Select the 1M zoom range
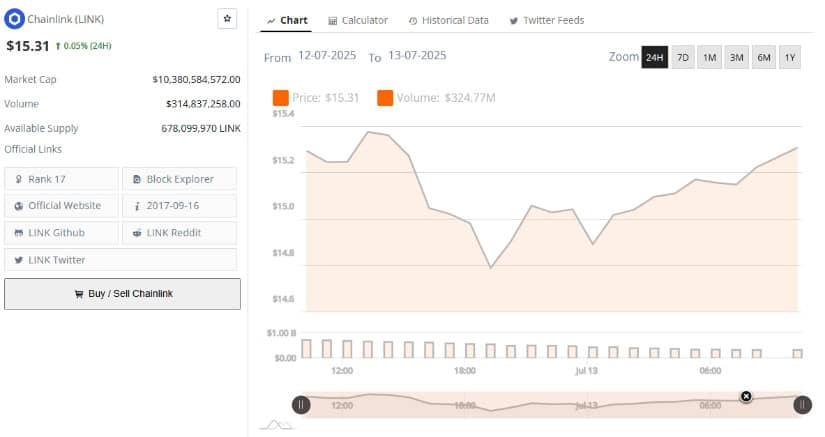The image size is (825, 437). click(710, 57)
